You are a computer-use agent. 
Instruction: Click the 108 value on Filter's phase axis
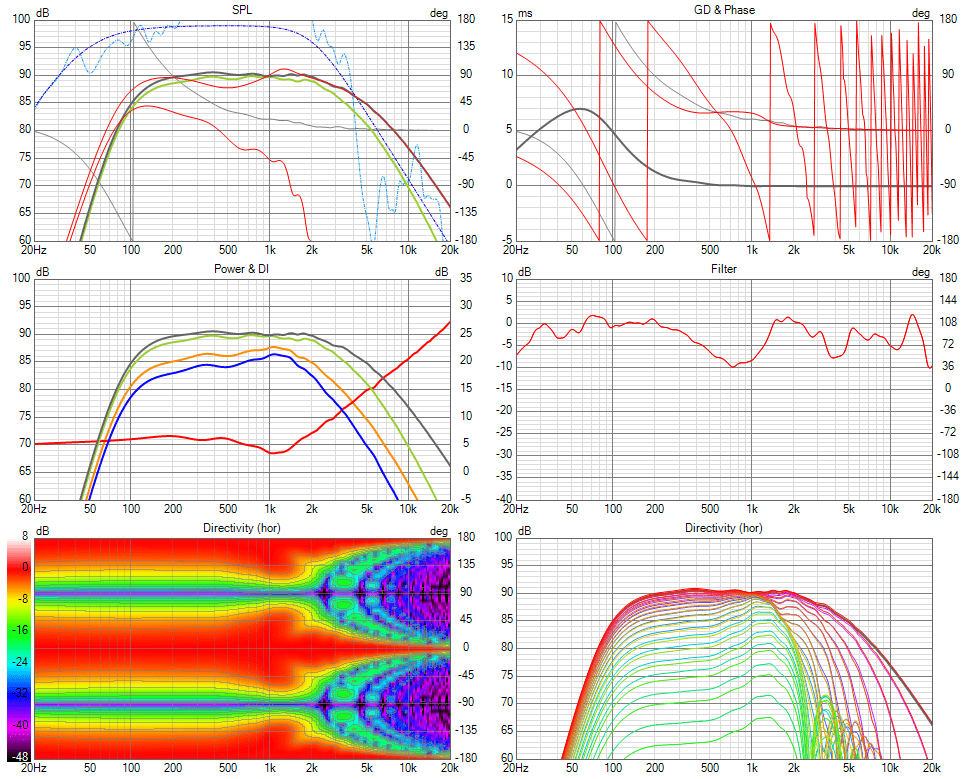(949, 322)
